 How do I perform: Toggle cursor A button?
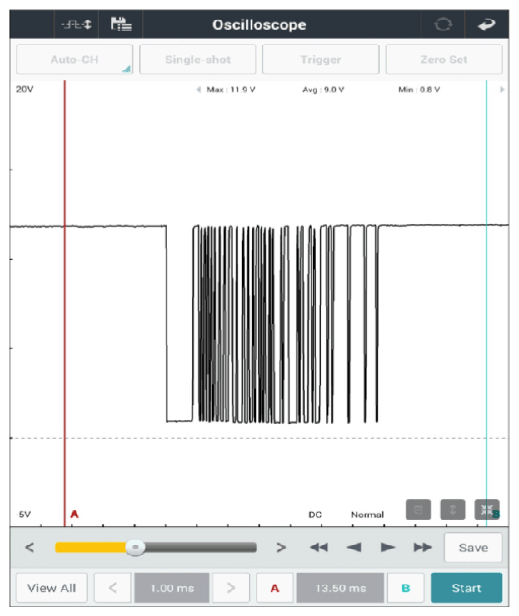(x=275, y=588)
